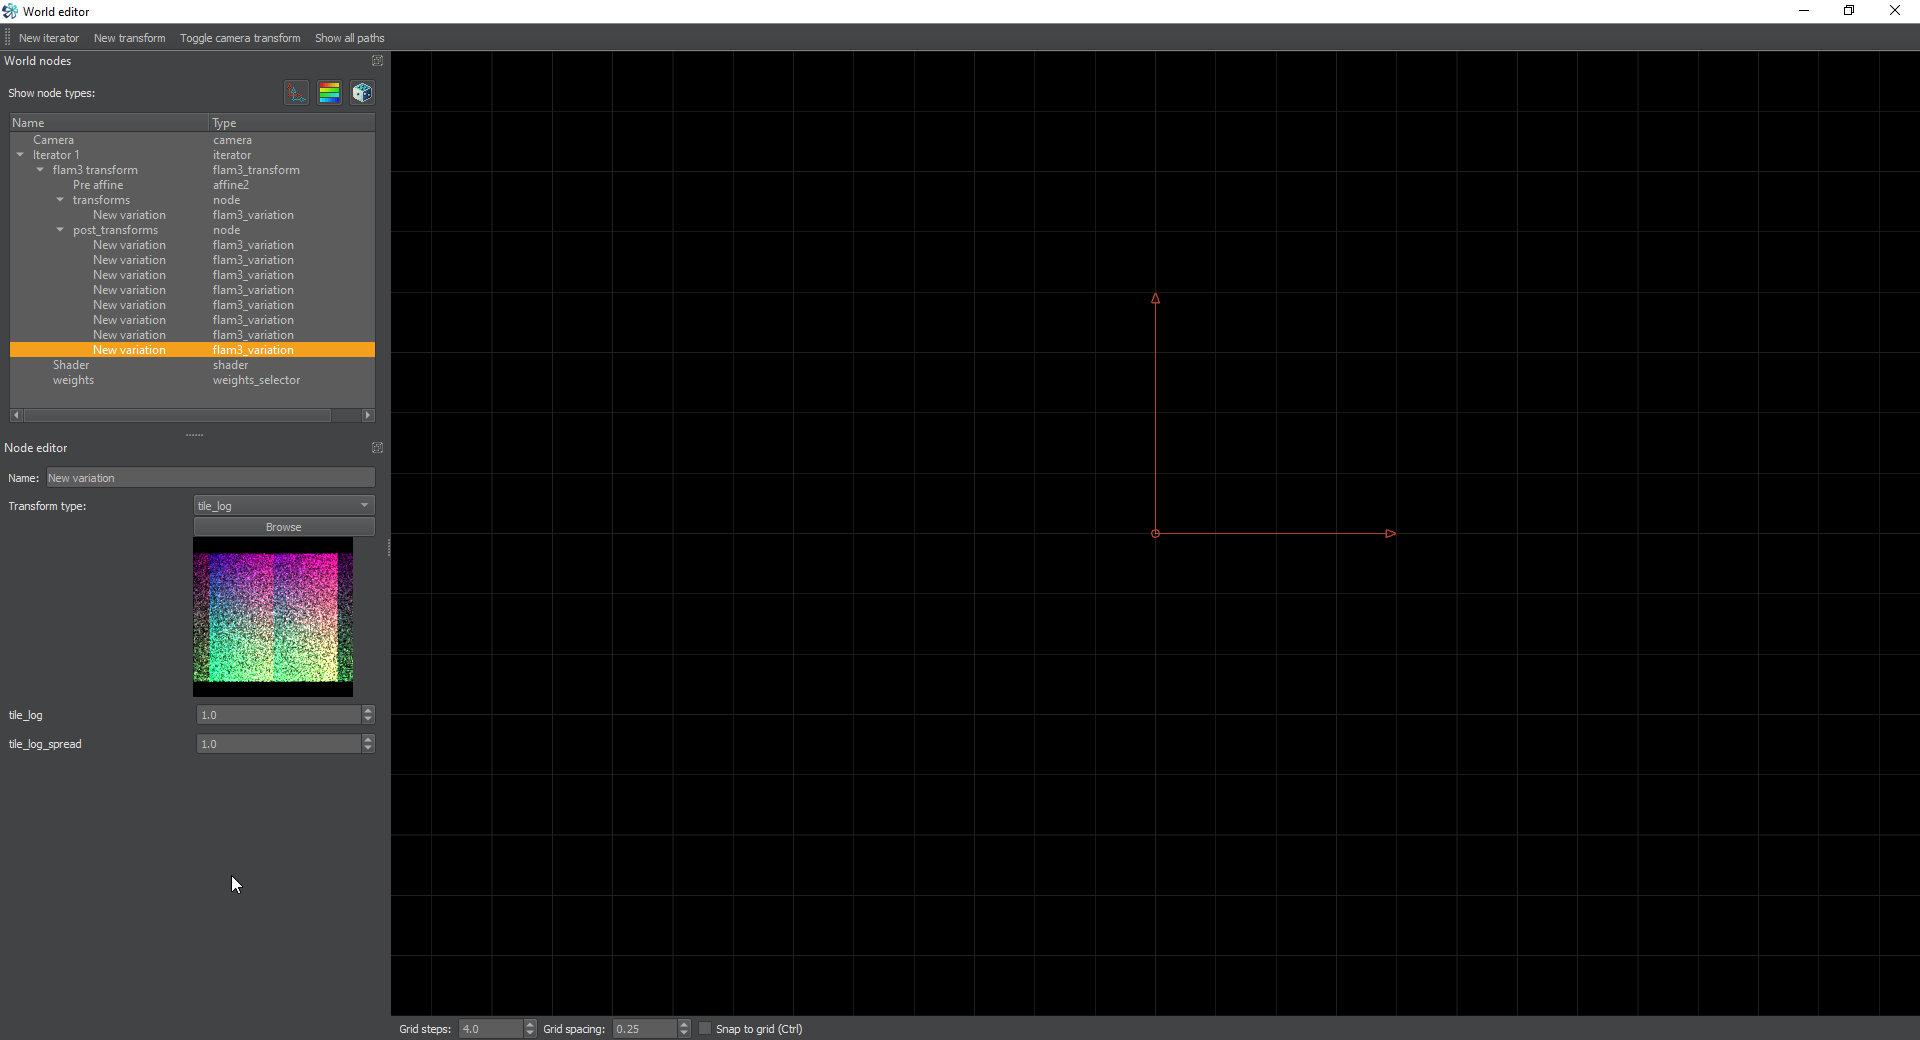Click Toggle camera transform
This screenshot has height=1040, width=1920.
click(240, 38)
